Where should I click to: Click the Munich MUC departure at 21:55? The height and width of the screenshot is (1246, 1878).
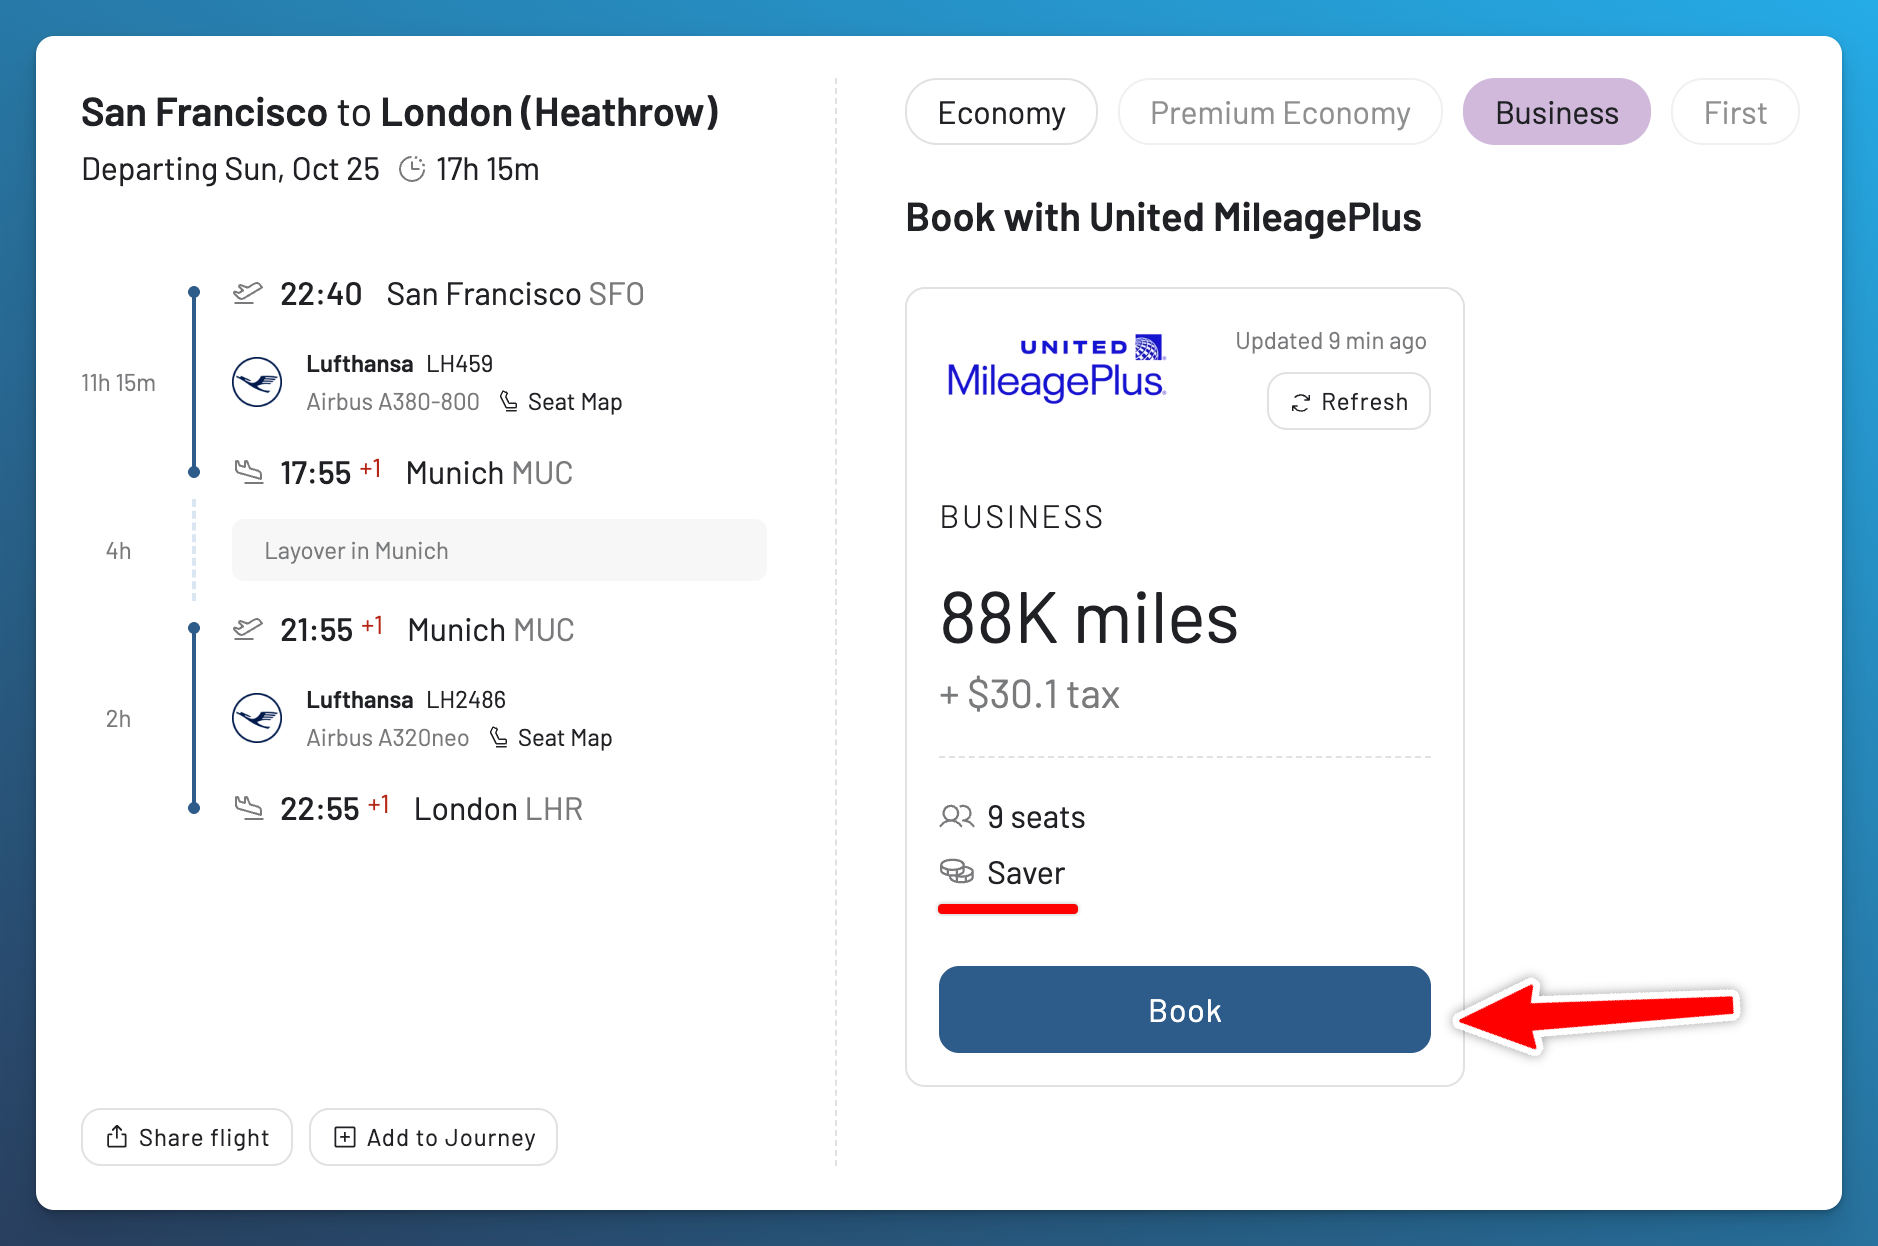491,630
